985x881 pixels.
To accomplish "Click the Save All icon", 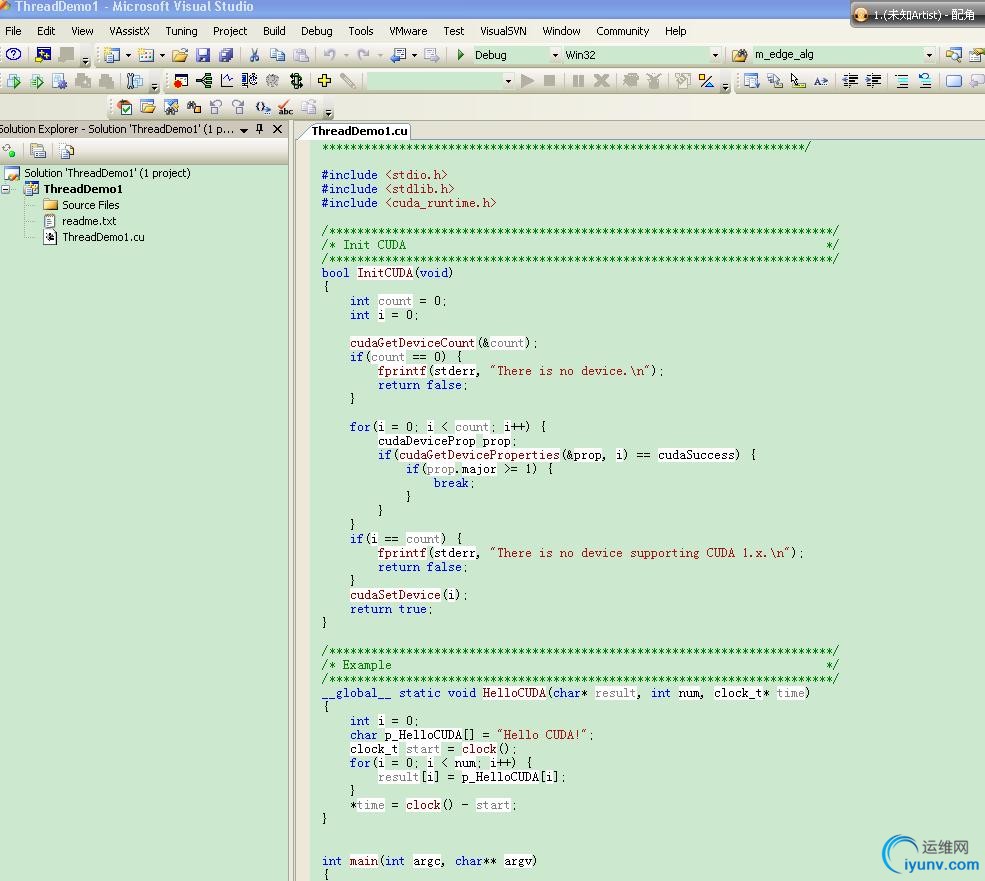I will coord(226,55).
